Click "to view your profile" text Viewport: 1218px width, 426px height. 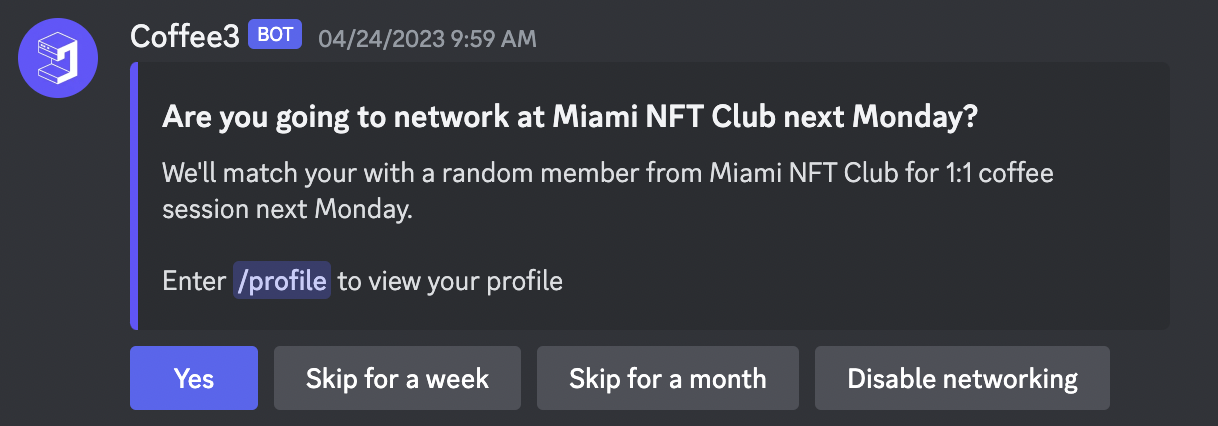(450, 281)
